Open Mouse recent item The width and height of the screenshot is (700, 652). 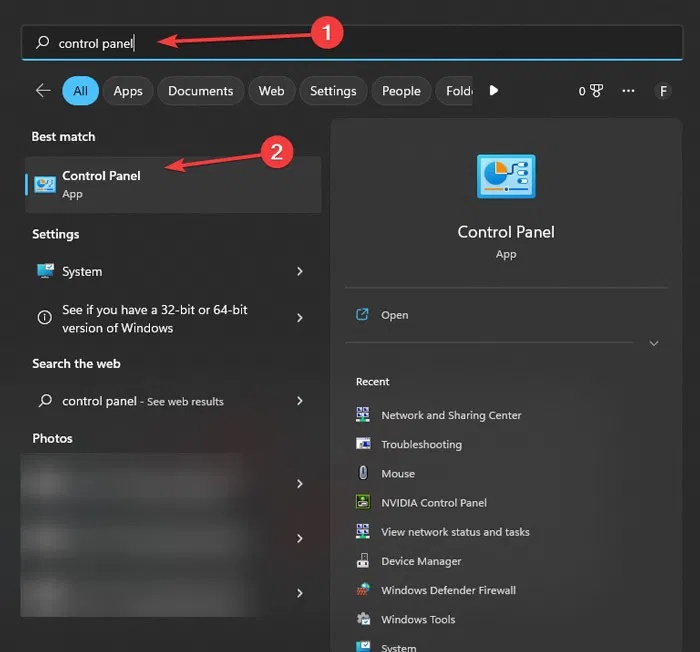click(x=398, y=474)
